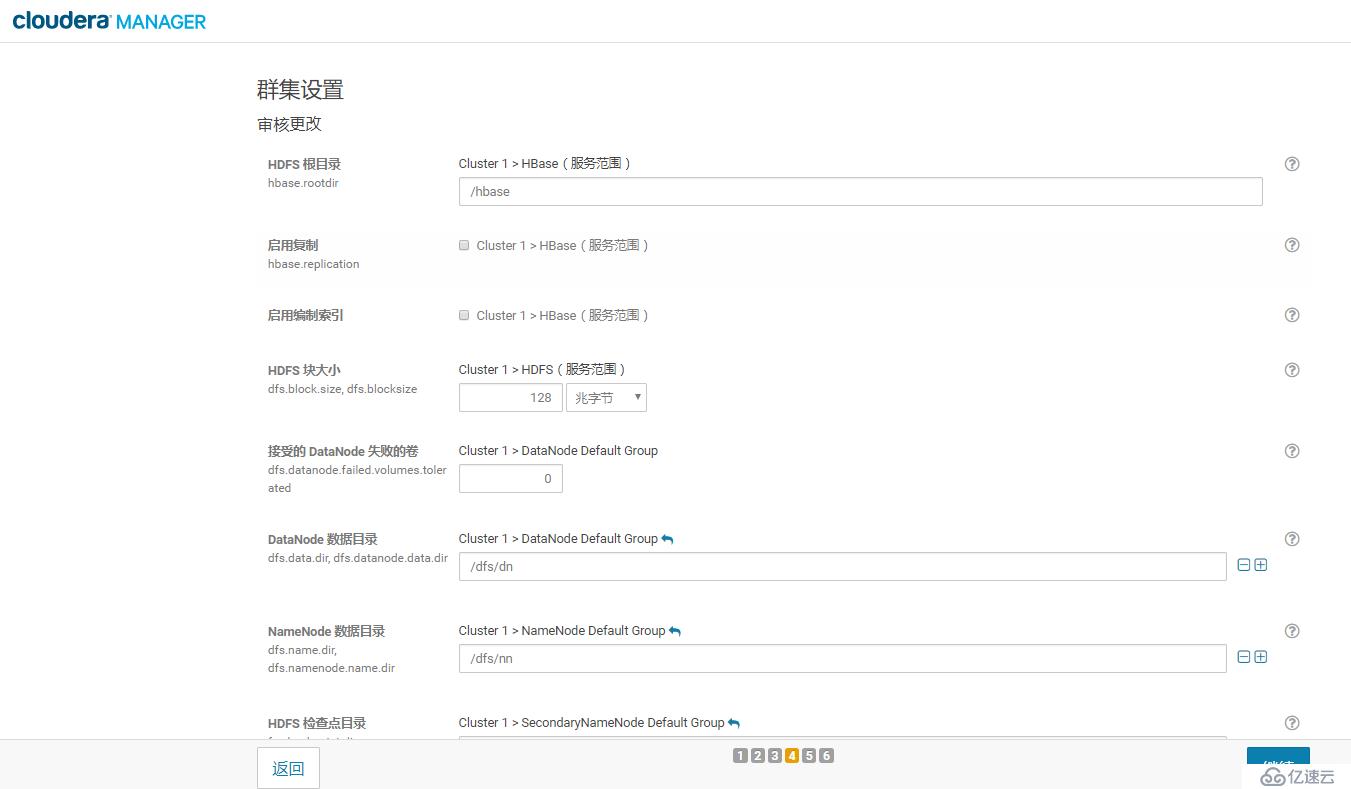
Task: Go to wizard step 5
Action: pyautogui.click(x=809, y=756)
